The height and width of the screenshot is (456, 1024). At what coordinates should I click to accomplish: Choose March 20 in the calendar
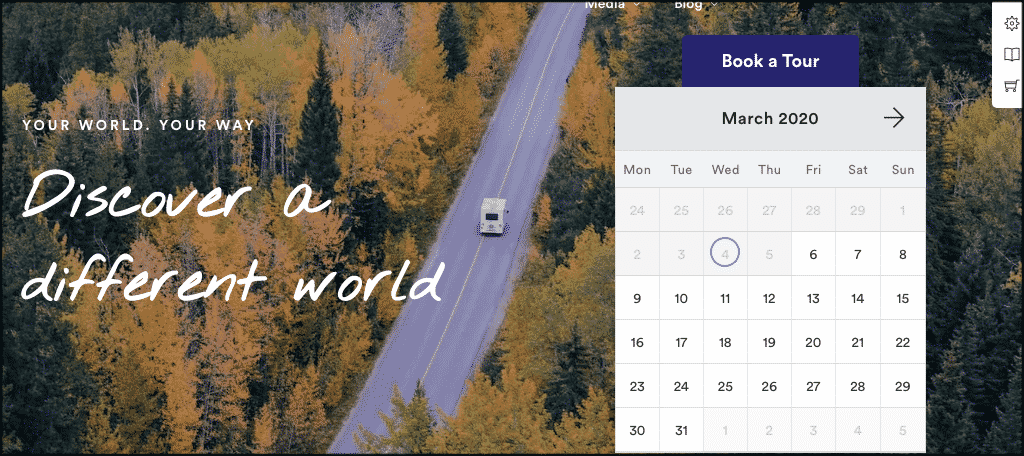click(813, 342)
